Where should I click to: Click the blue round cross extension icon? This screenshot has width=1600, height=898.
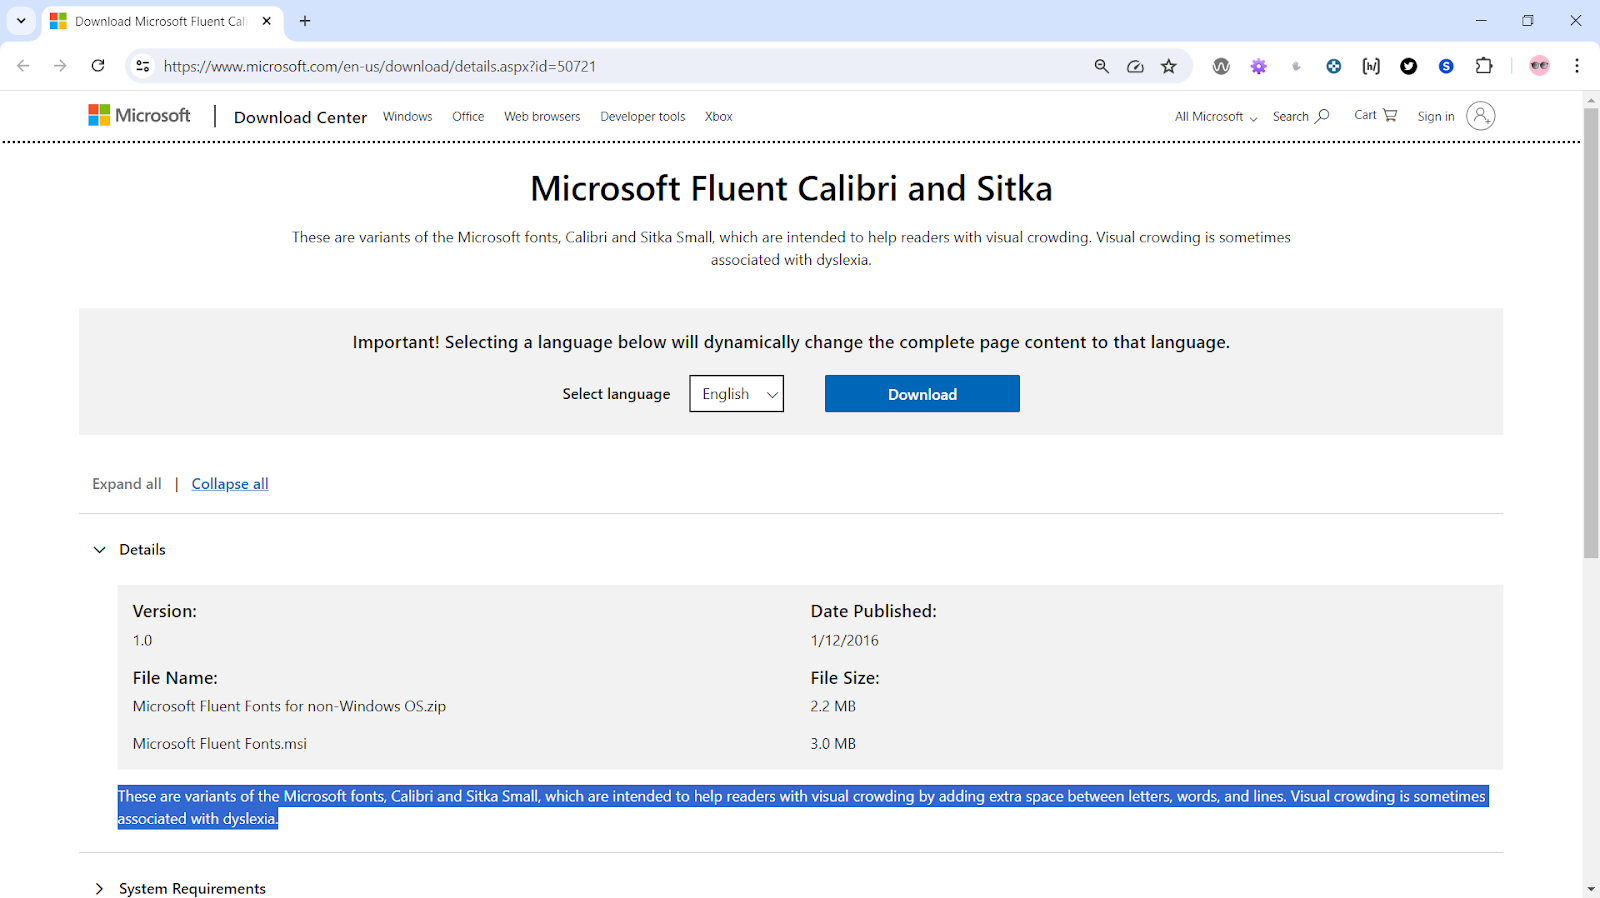(x=1334, y=66)
